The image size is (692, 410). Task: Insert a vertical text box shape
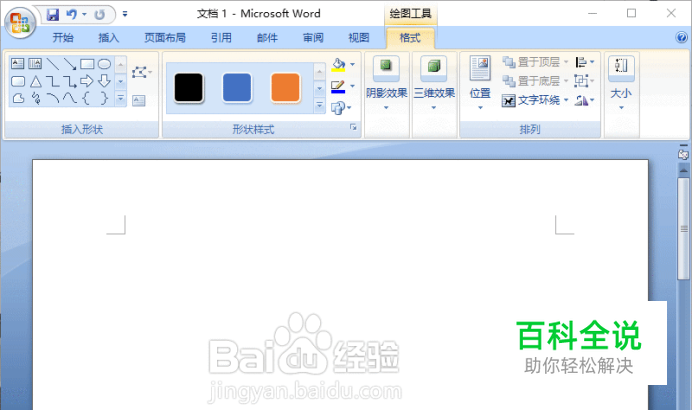(x=35, y=64)
